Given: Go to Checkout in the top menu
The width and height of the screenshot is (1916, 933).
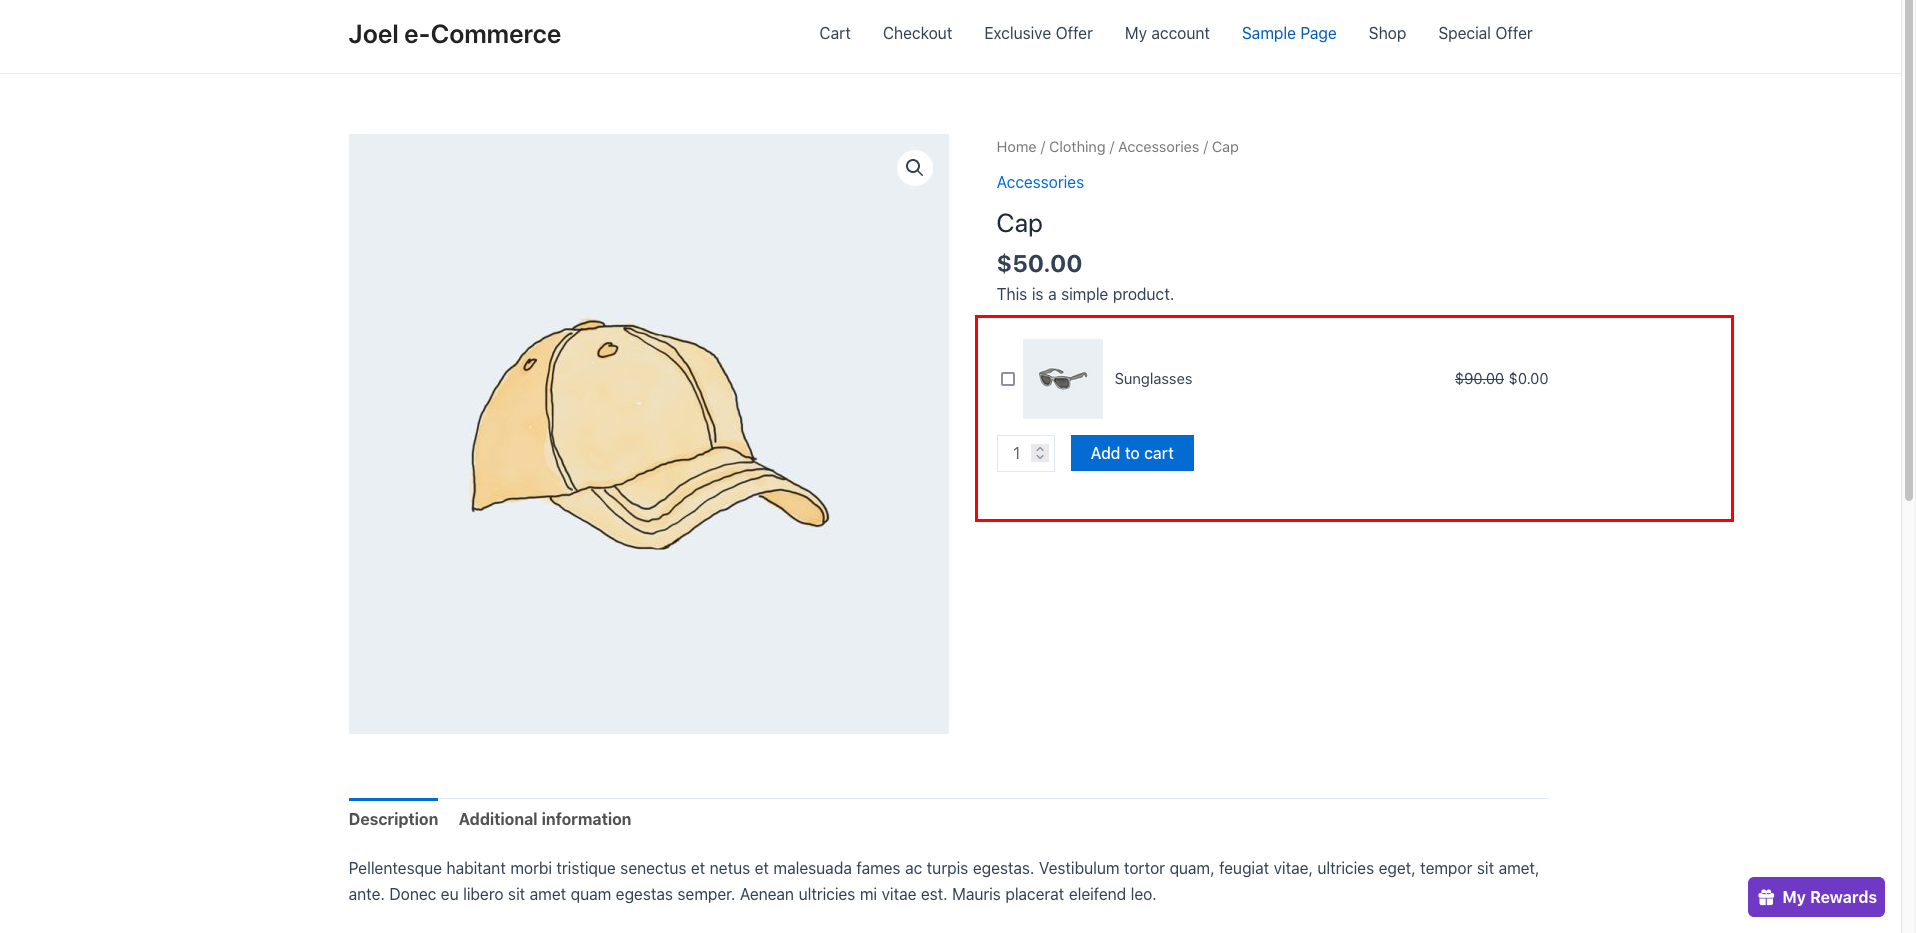Looking at the screenshot, I should (x=917, y=34).
